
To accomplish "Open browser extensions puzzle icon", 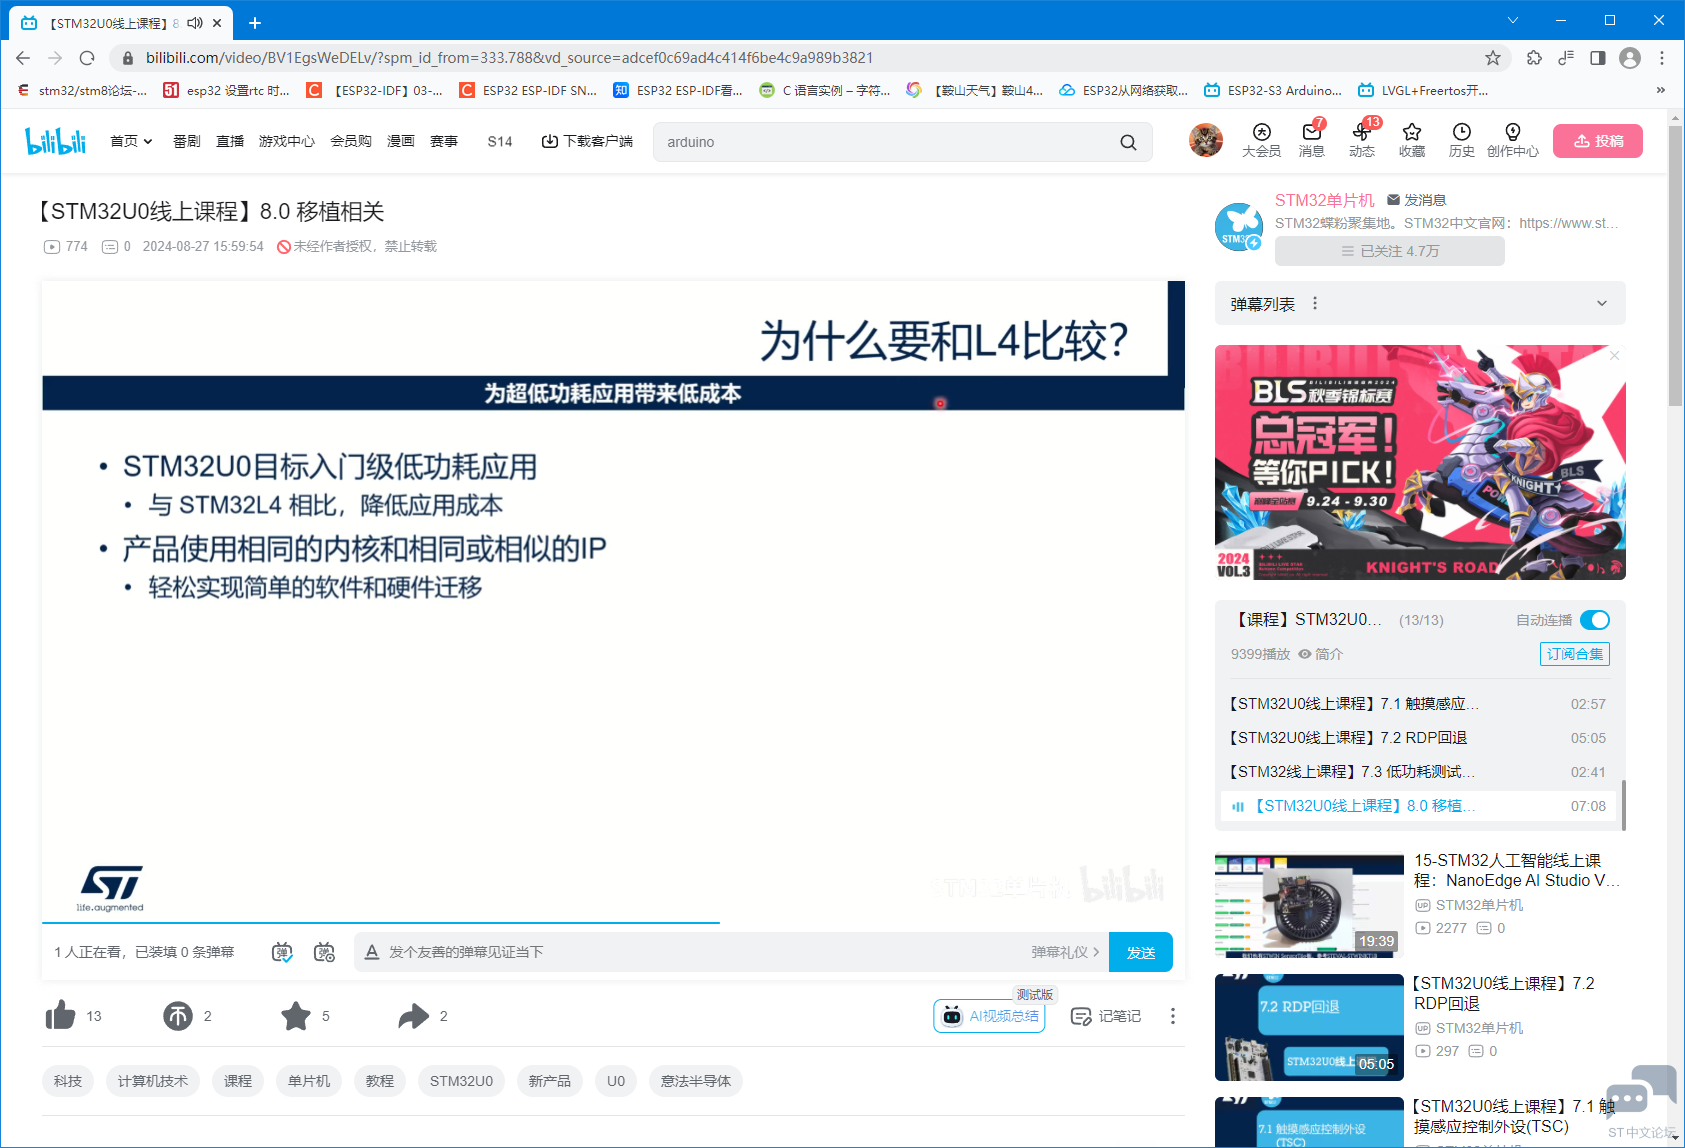I will tap(1534, 58).
